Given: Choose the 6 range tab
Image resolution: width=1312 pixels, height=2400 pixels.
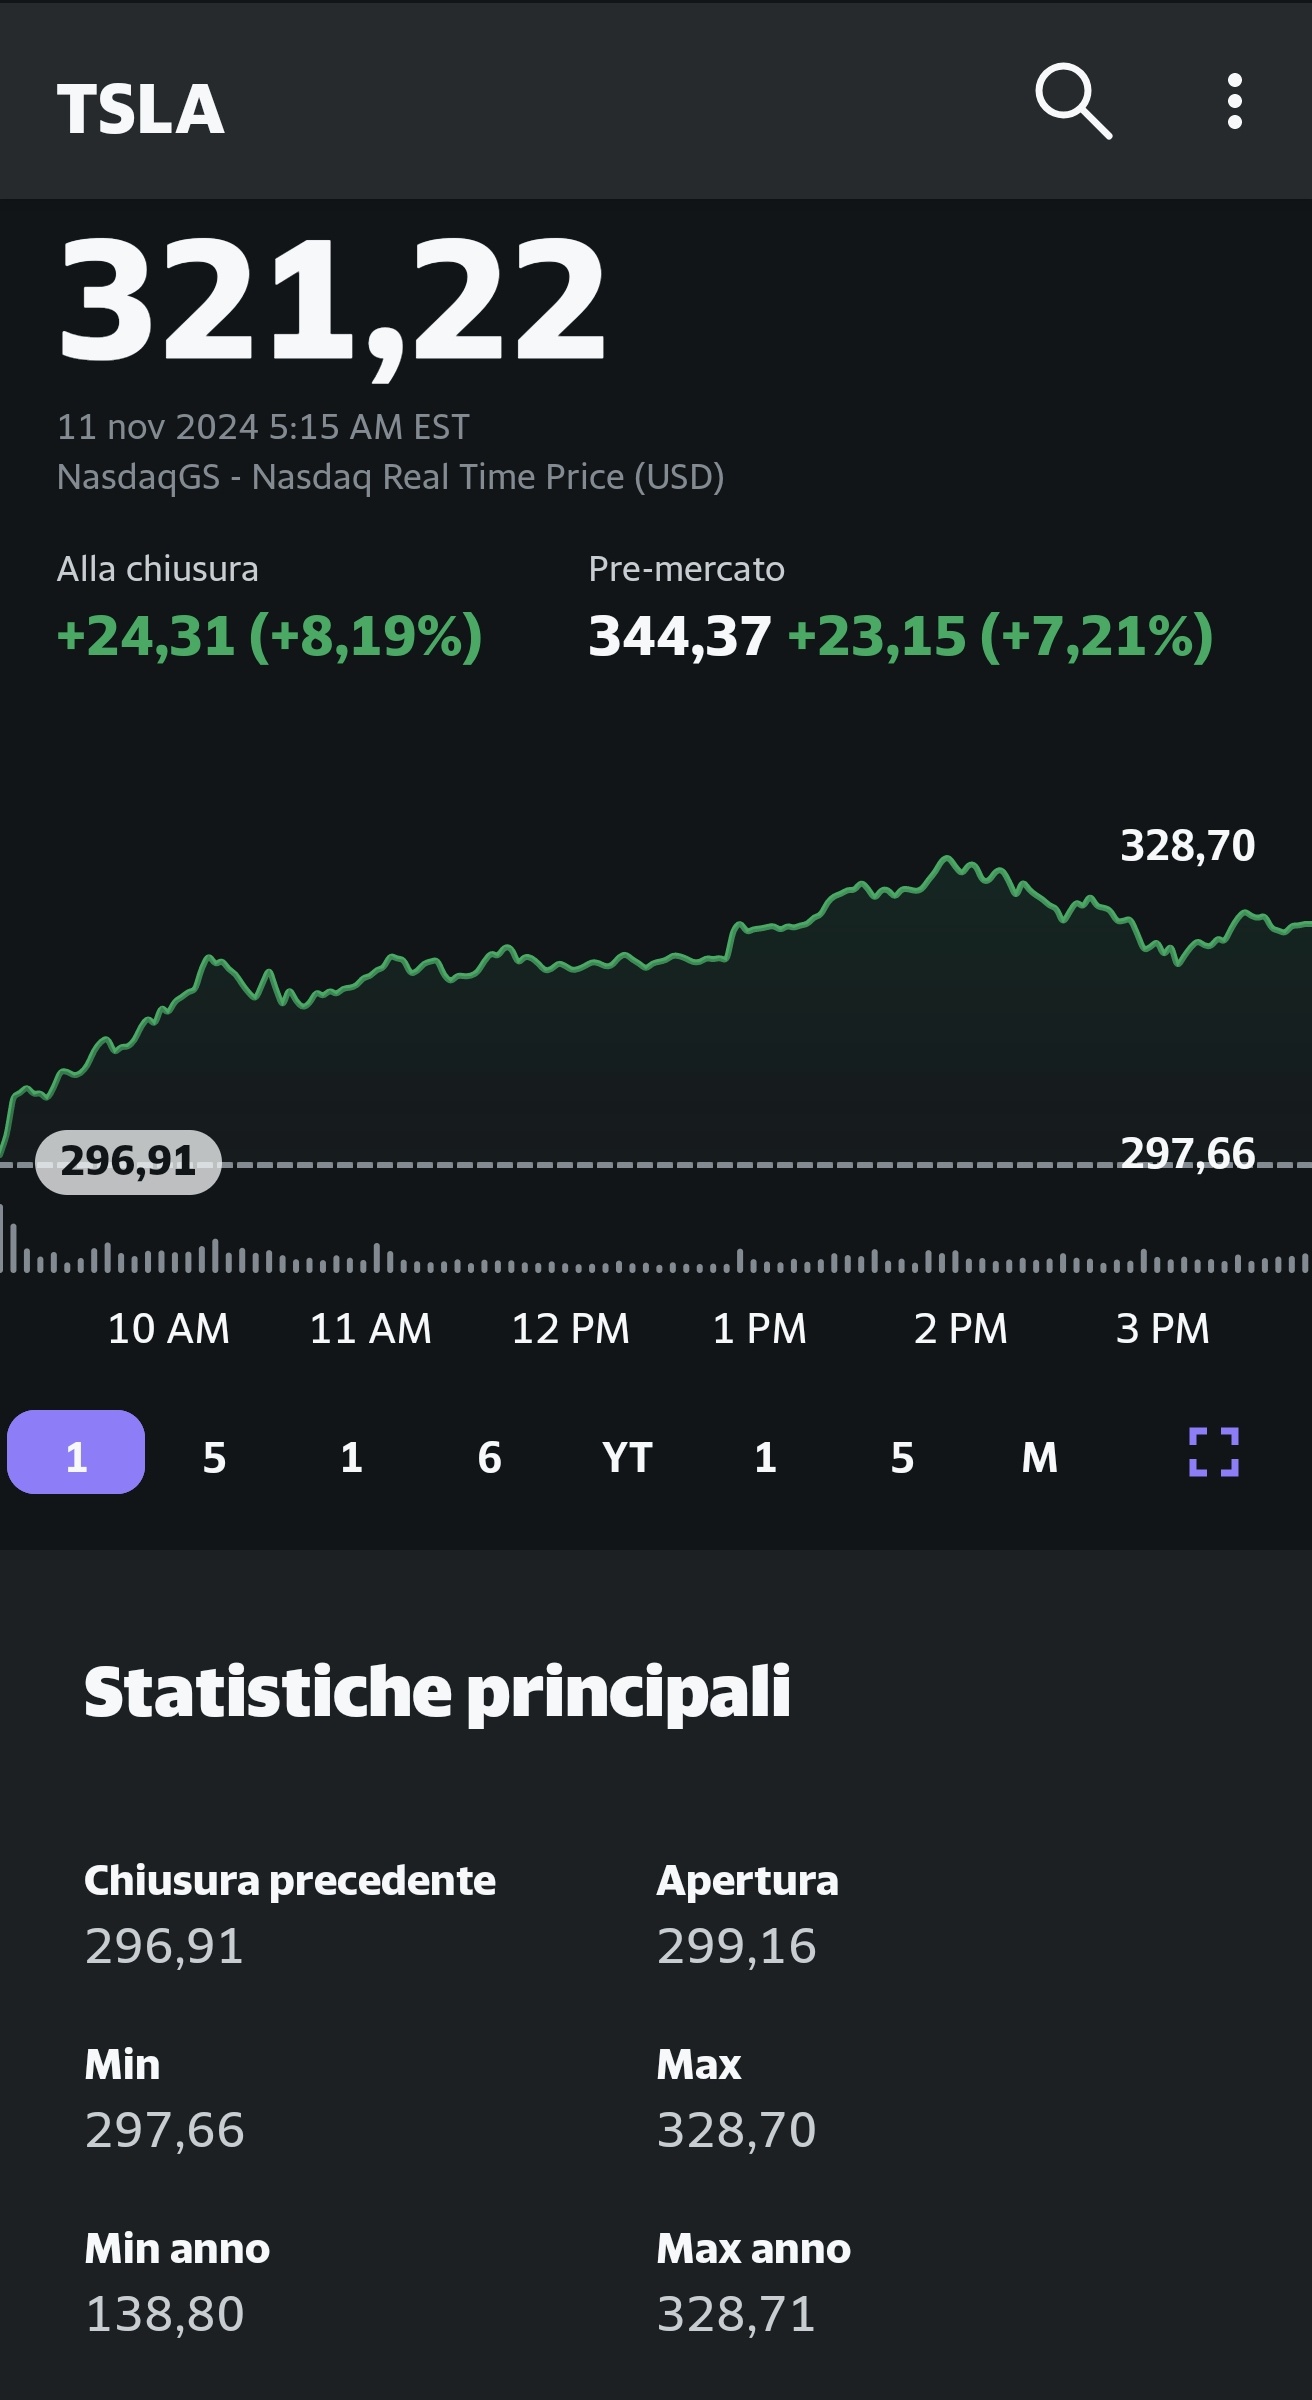Looking at the screenshot, I should pos(489,1457).
